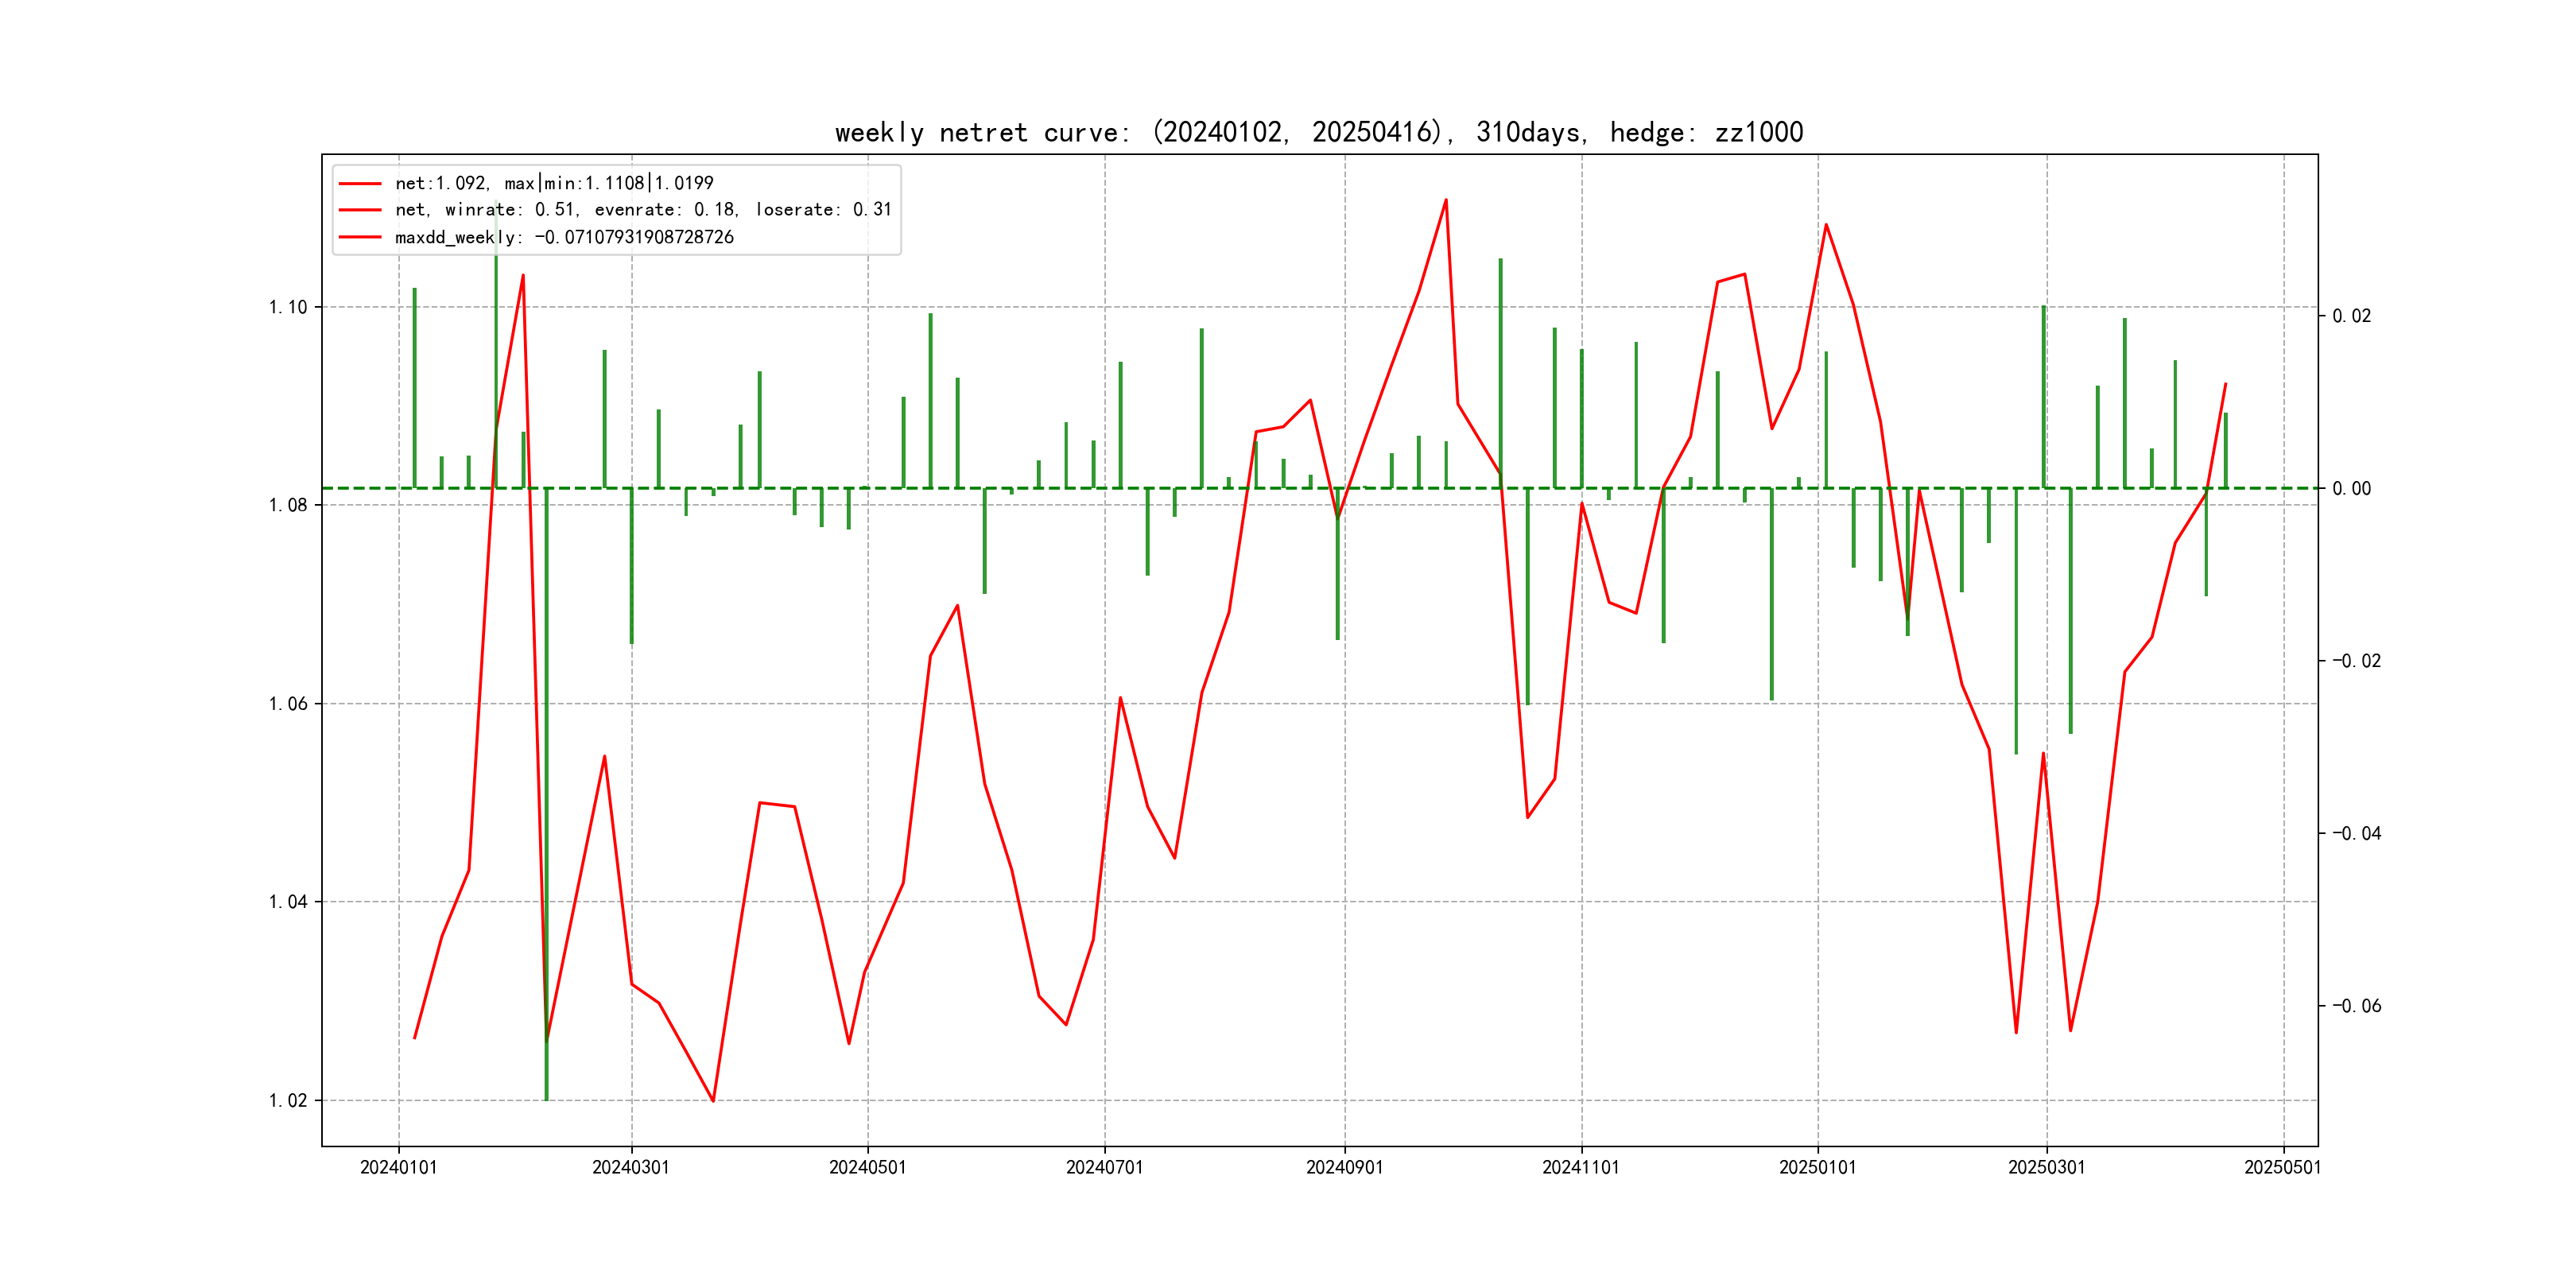Click the red line sample beside maxdd_weekly
Screen dimensions: 2576x1288
click(360, 237)
